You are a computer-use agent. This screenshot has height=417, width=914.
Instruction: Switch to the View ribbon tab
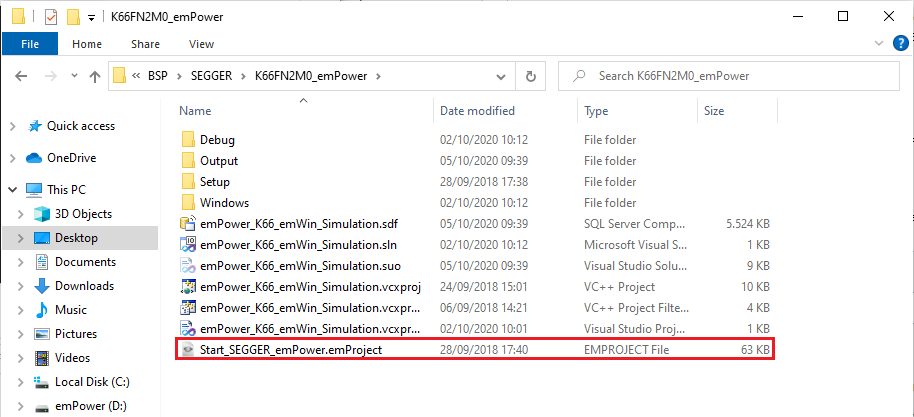201,44
